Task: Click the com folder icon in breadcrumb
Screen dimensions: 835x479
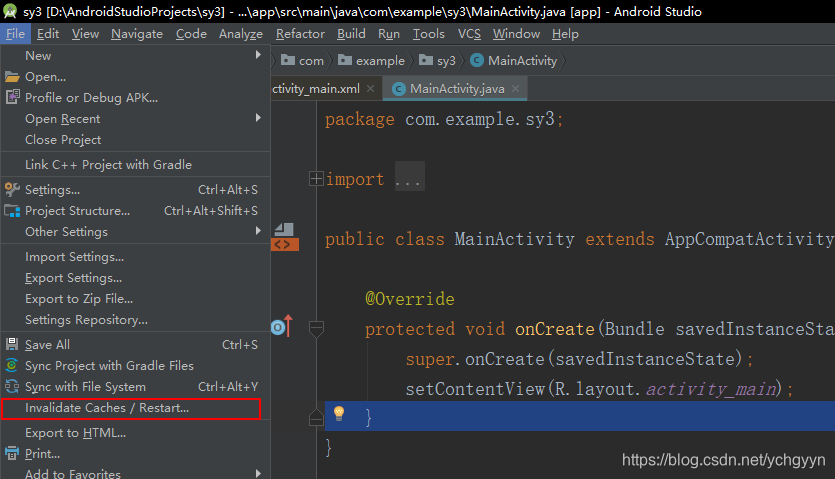Action: click(x=288, y=60)
